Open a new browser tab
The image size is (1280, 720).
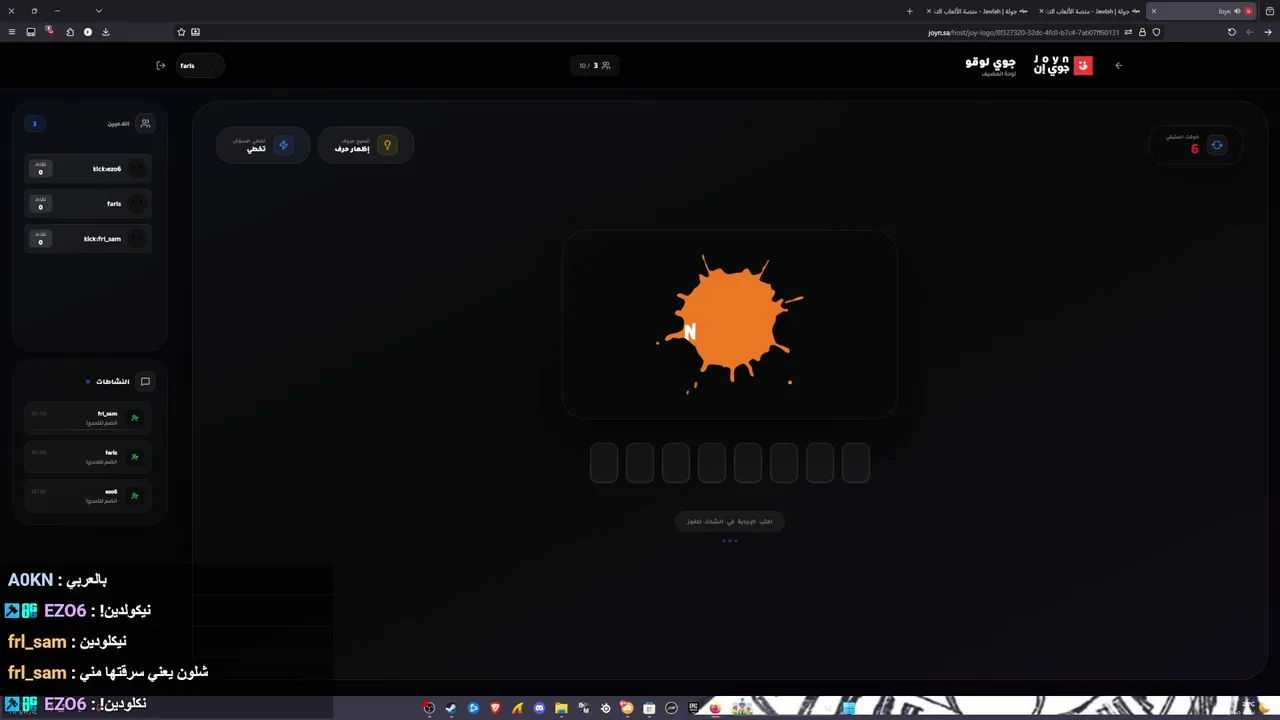point(909,11)
